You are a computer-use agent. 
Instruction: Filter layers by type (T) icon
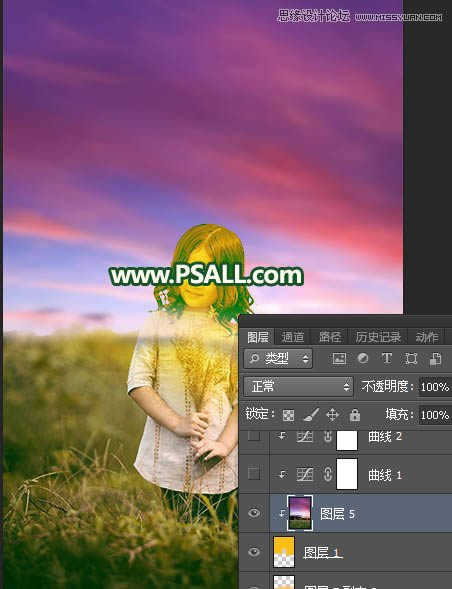coord(387,358)
